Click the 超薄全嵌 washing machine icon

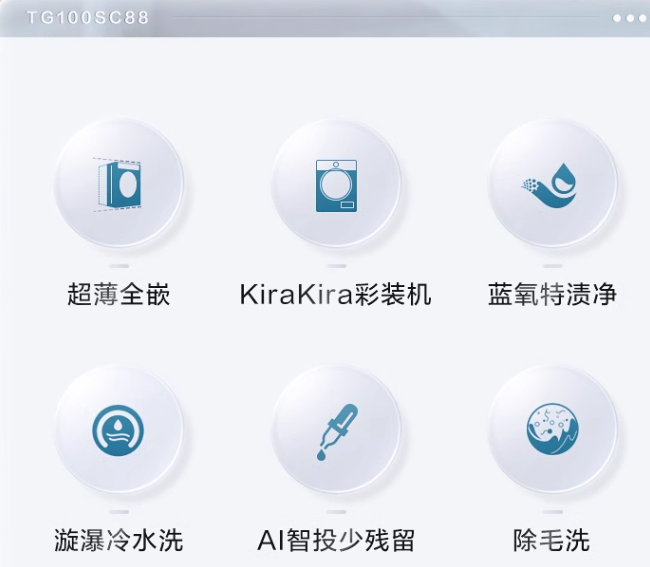click(x=119, y=184)
